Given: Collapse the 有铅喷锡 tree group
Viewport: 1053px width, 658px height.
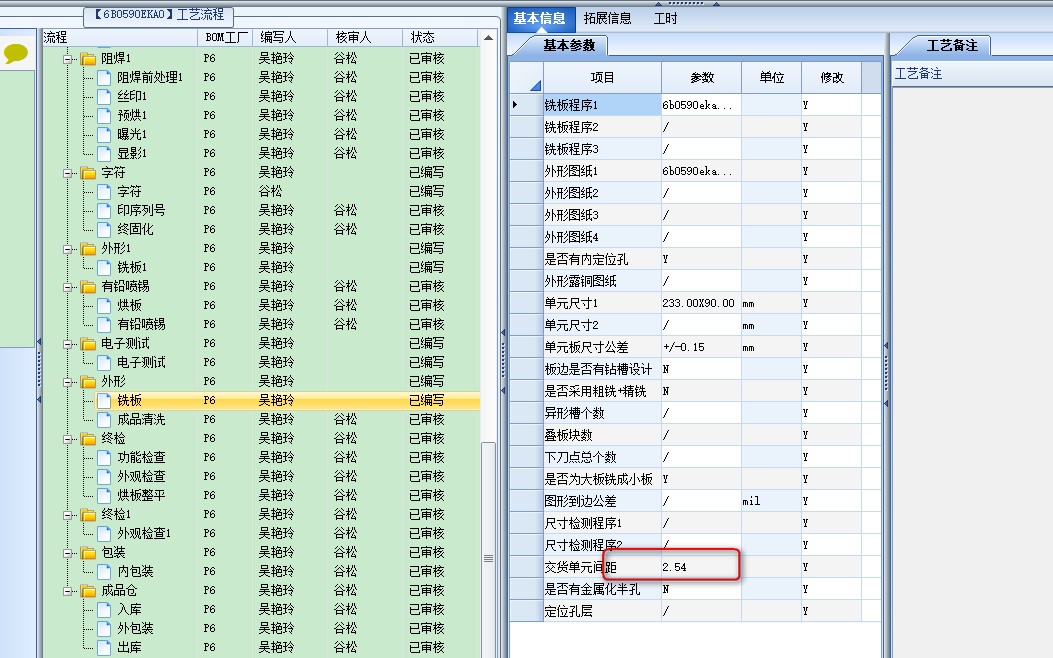Looking at the screenshot, I should [68, 287].
